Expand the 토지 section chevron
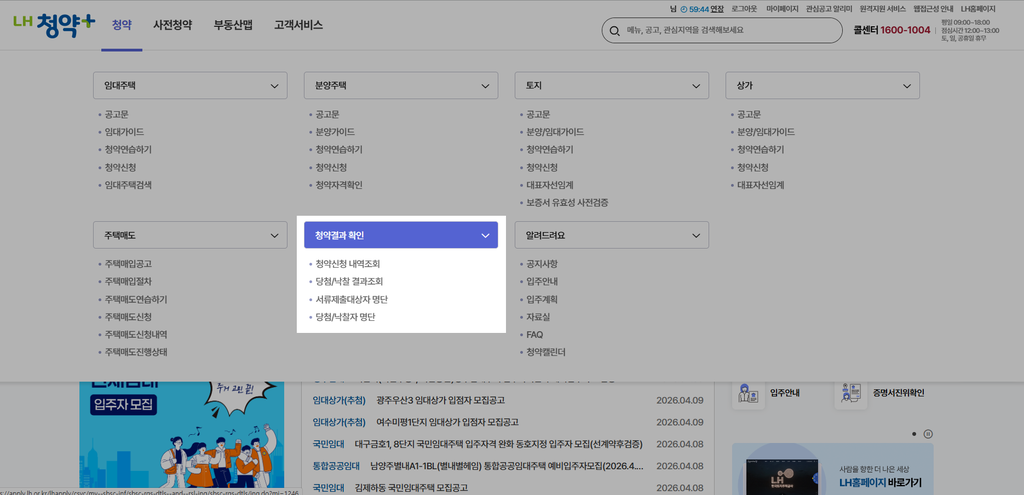The height and width of the screenshot is (495, 1024). [x=696, y=86]
